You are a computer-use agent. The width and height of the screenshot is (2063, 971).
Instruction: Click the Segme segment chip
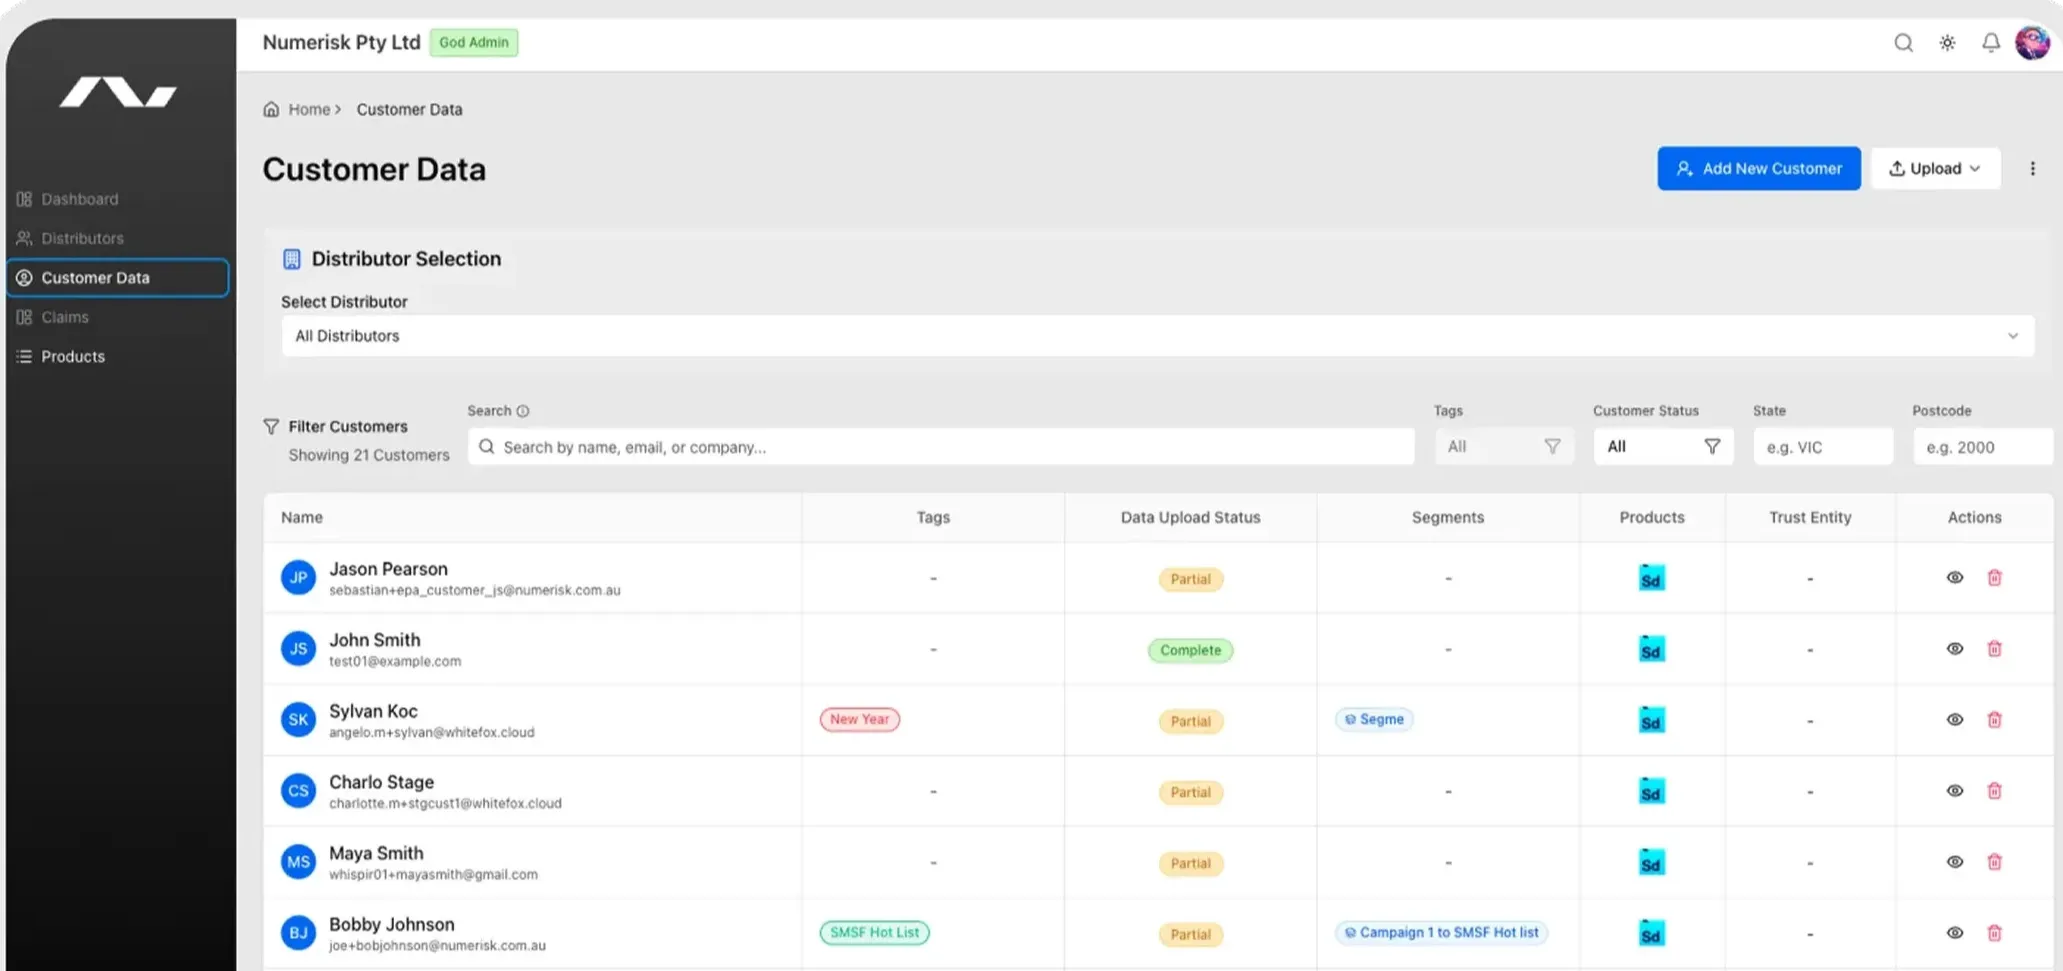click(x=1374, y=720)
